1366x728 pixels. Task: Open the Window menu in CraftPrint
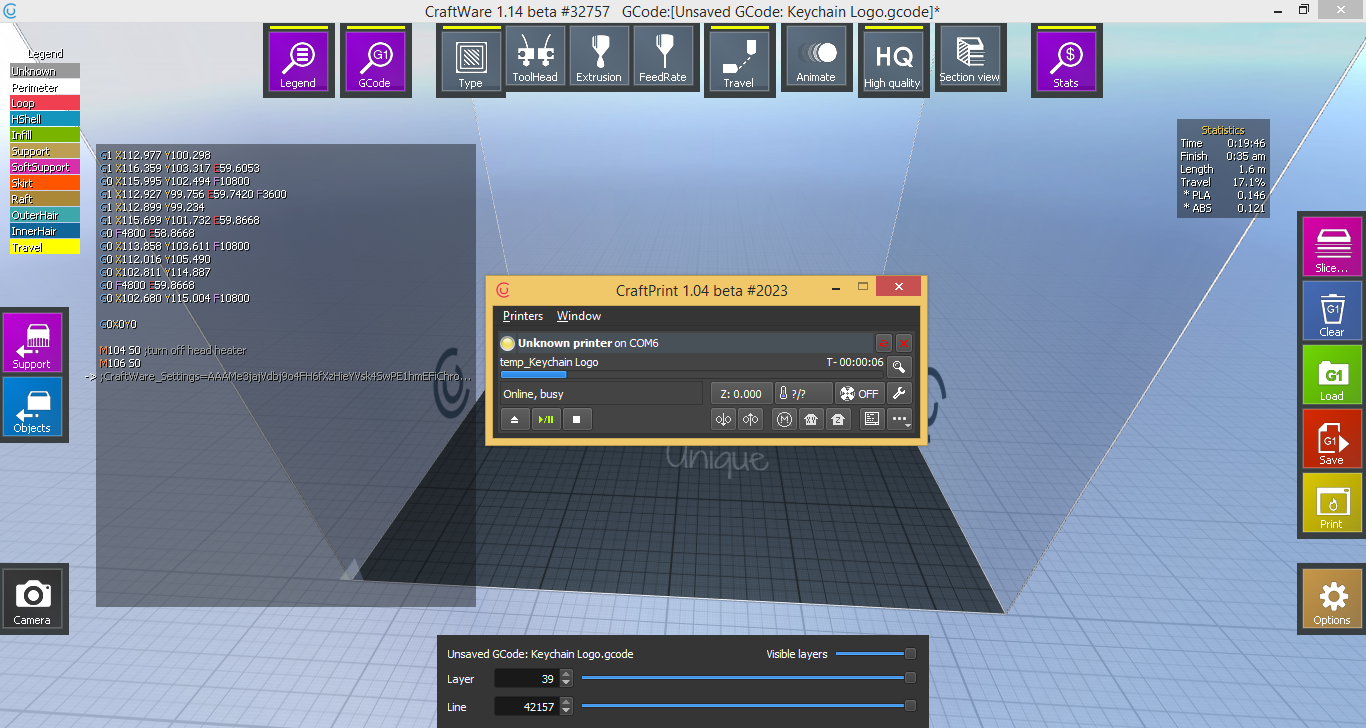(579, 316)
